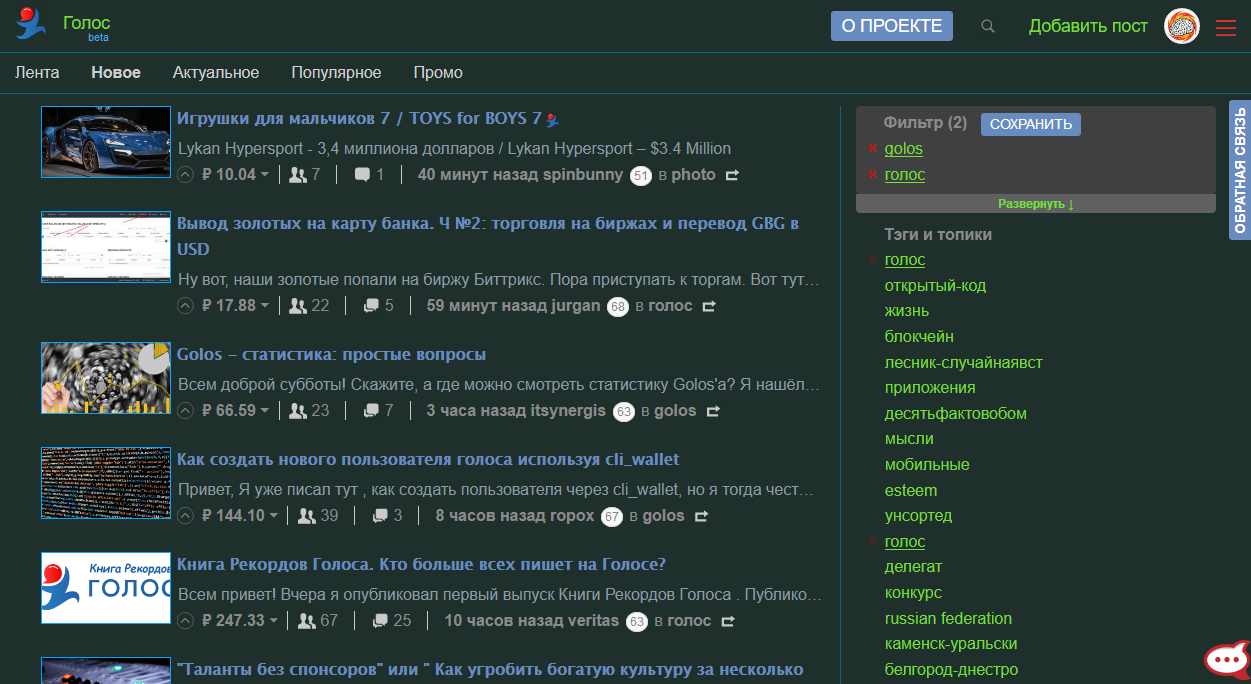Upvote the cli_wallet user creation post
This screenshot has height=684, width=1251.
click(185, 516)
